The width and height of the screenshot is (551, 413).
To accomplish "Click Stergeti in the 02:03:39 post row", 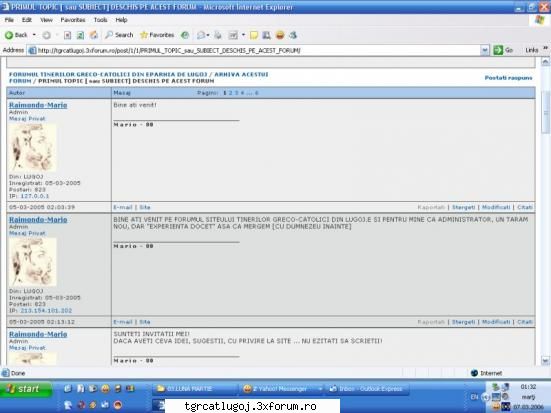I will (x=463, y=207).
